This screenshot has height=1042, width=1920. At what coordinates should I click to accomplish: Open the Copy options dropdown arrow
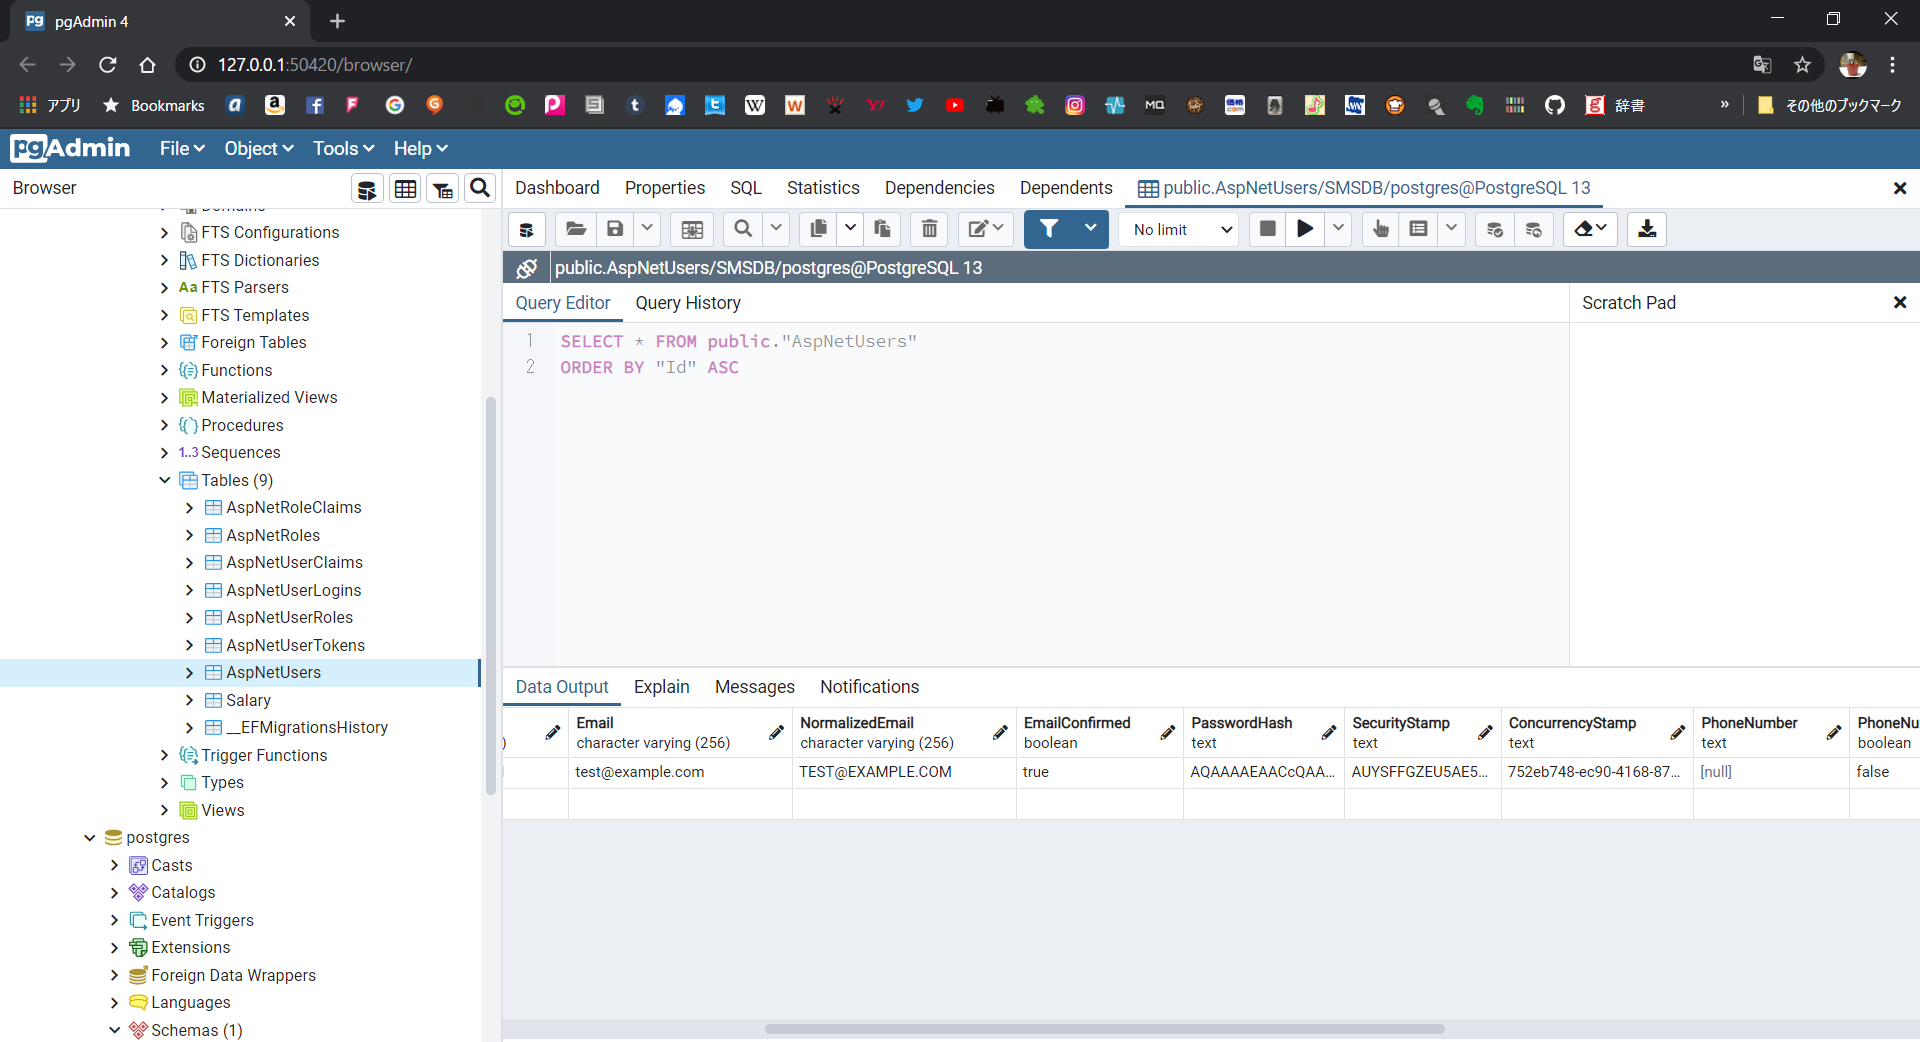[x=850, y=229]
